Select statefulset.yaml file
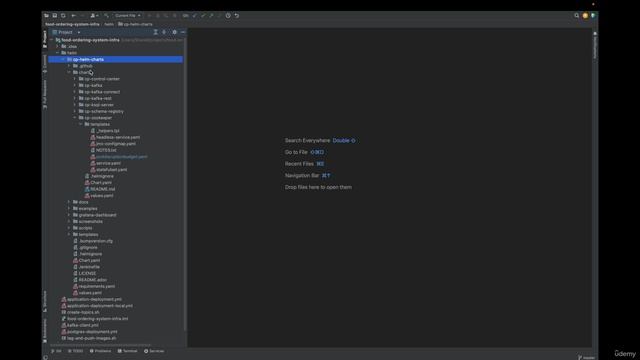Viewport: 640px width, 360px height. click(x=111, y=170)
